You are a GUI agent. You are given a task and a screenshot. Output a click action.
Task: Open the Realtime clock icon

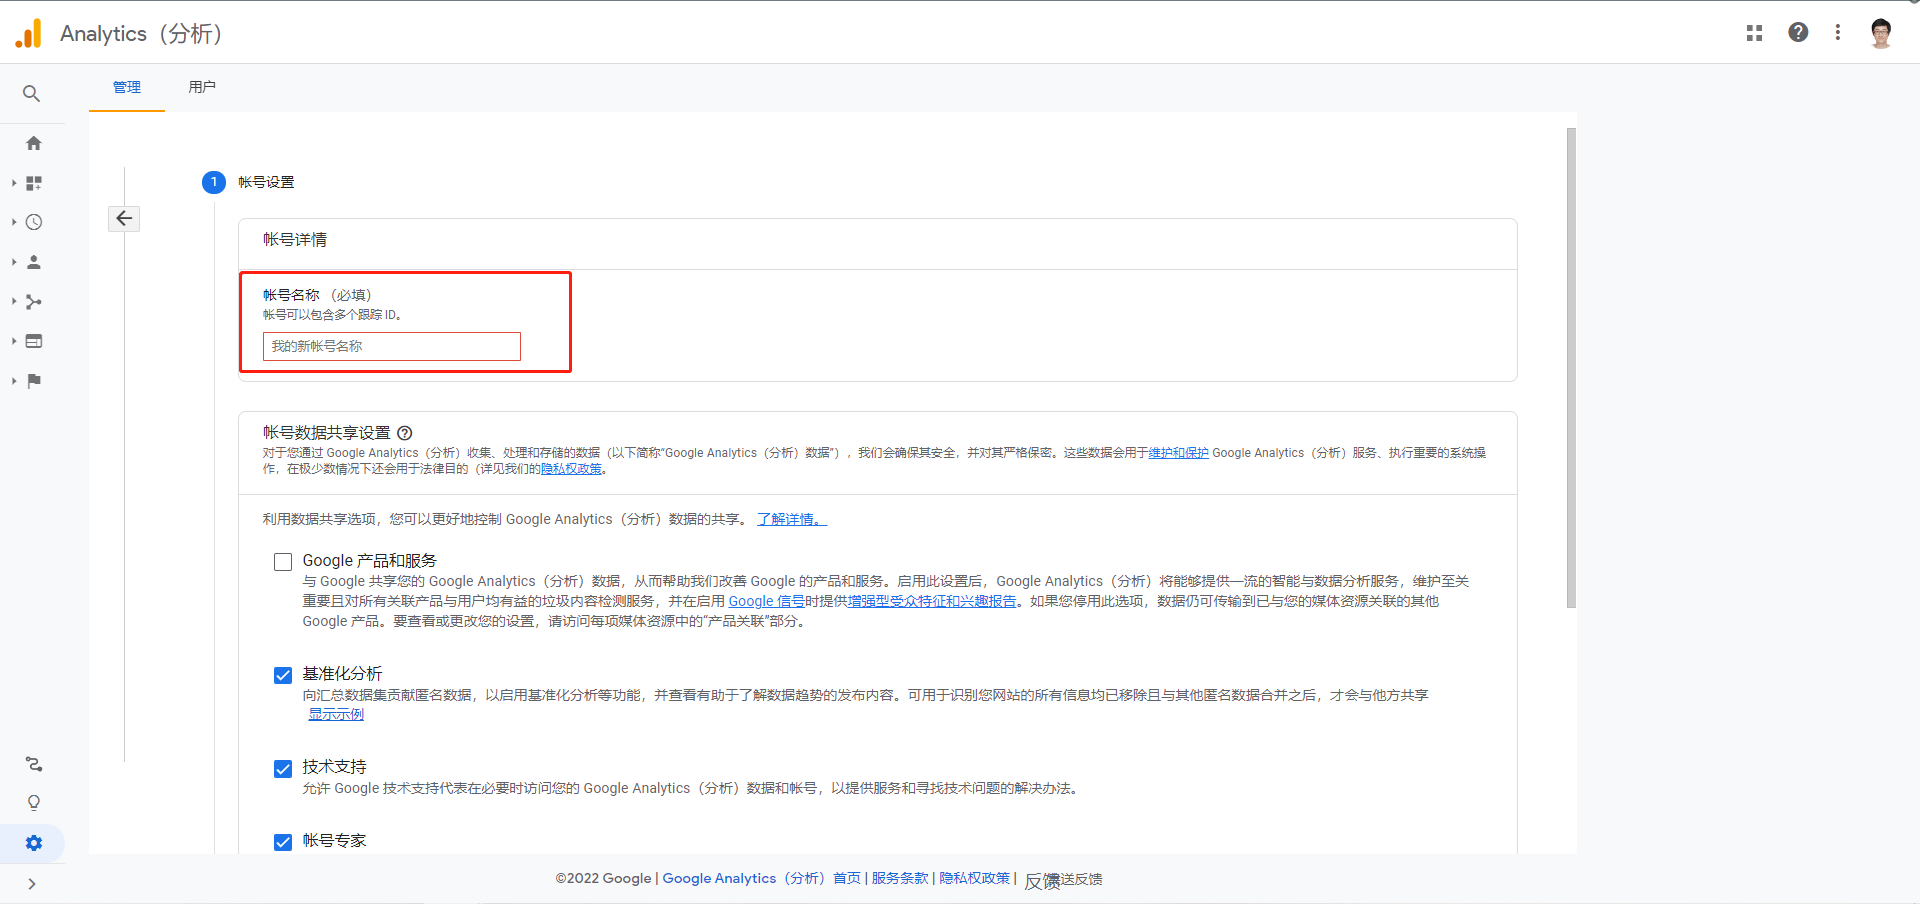tap(34, 222)
